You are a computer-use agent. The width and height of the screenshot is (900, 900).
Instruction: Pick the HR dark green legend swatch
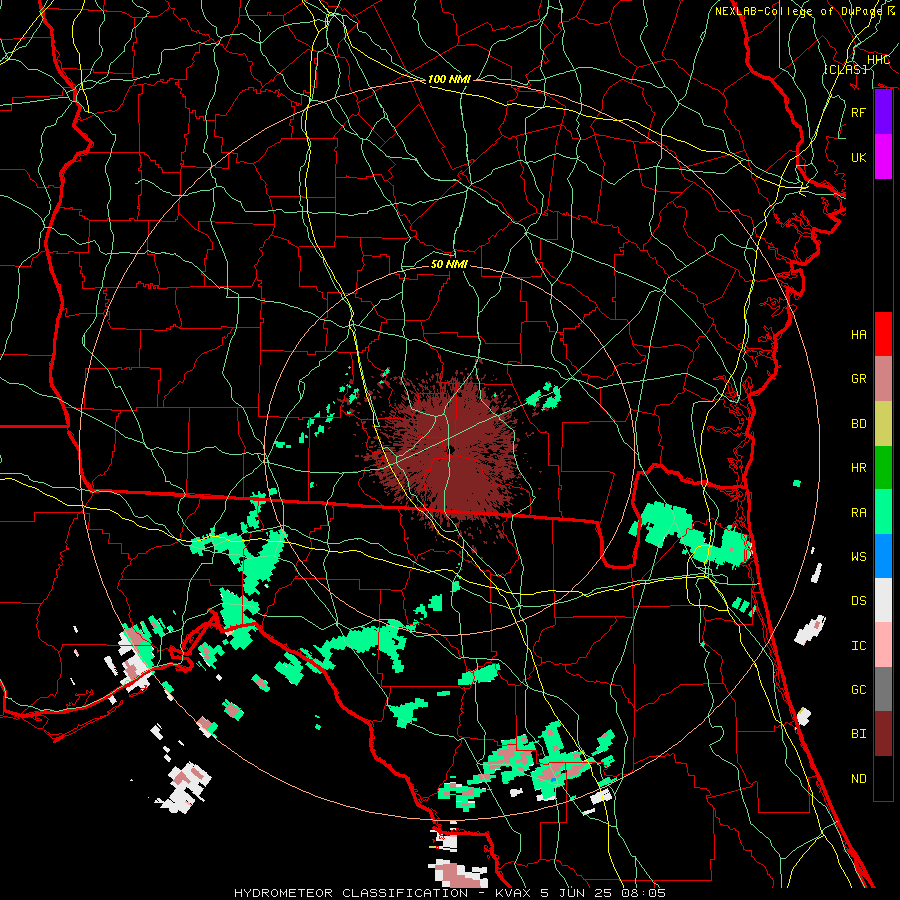[883, 468]
